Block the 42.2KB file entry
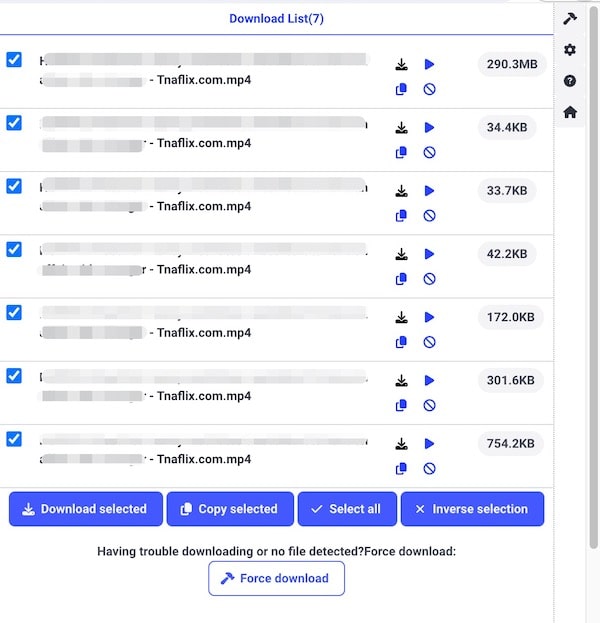Viewport: 600px width, 623px height. [x=429, y=279]
